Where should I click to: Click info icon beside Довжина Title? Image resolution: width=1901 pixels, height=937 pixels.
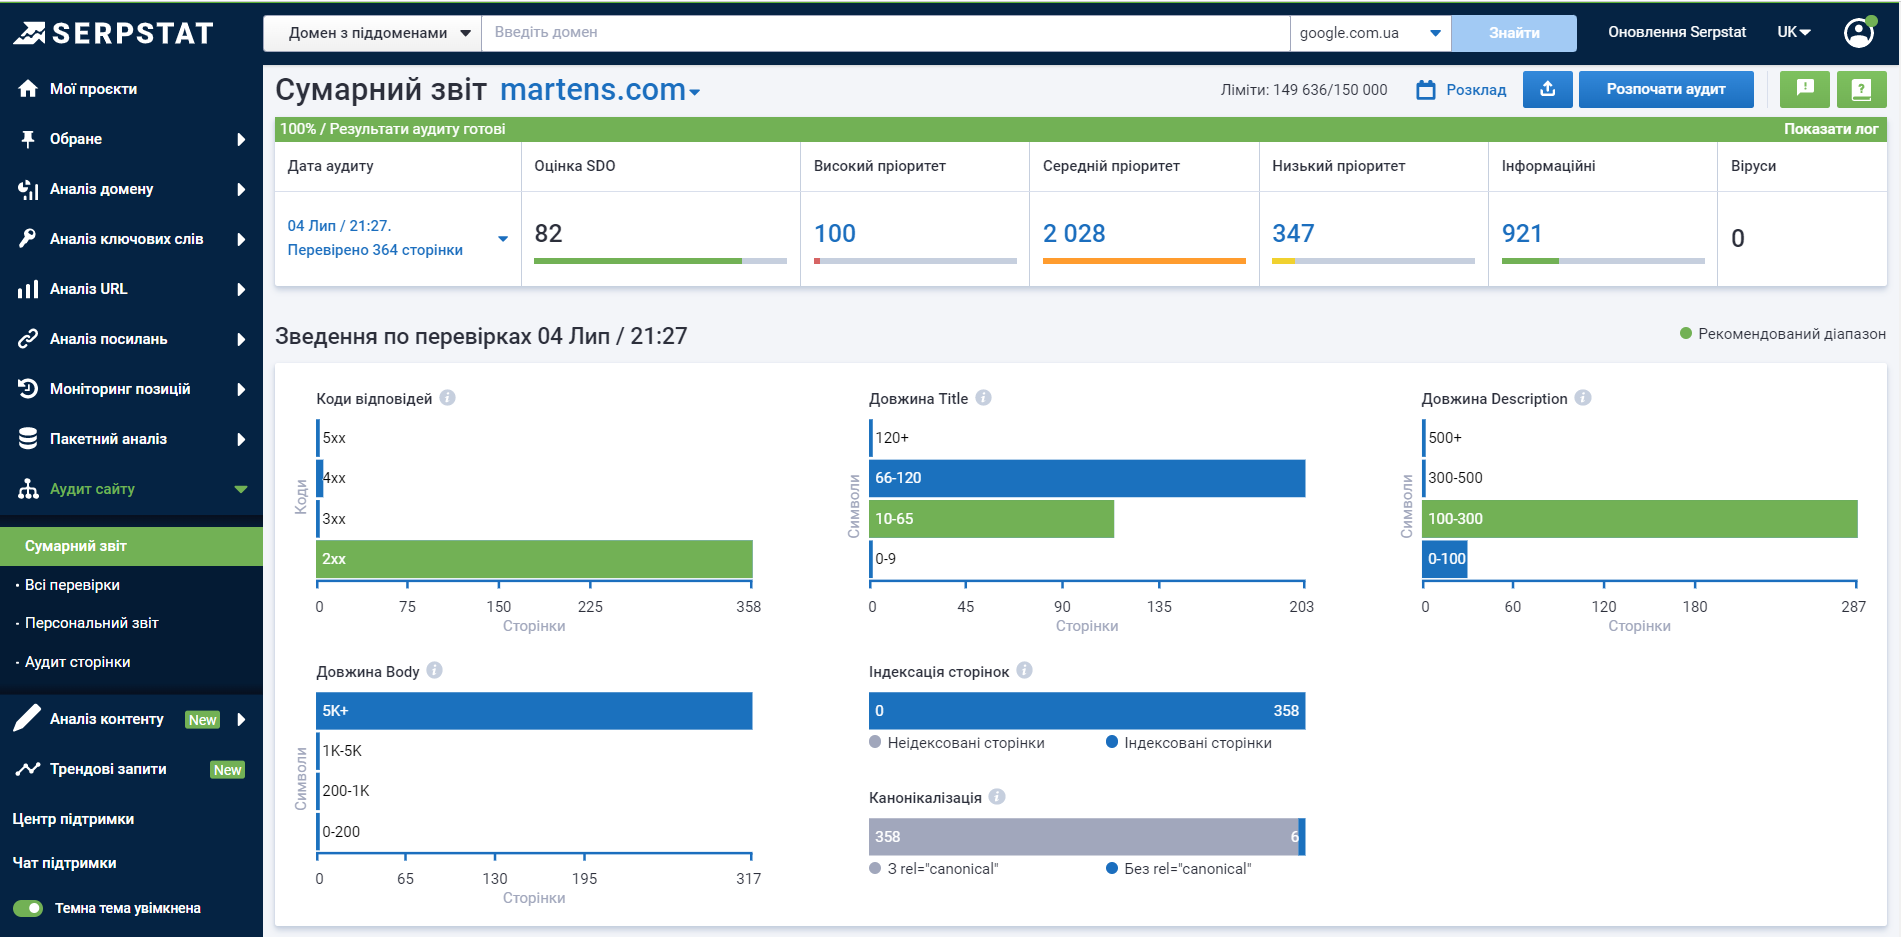click(x=984, y=398)
